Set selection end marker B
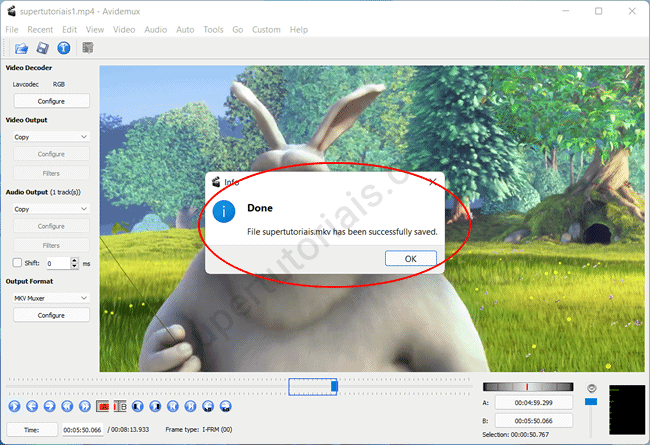650x445 pixels. coord(120,407)
